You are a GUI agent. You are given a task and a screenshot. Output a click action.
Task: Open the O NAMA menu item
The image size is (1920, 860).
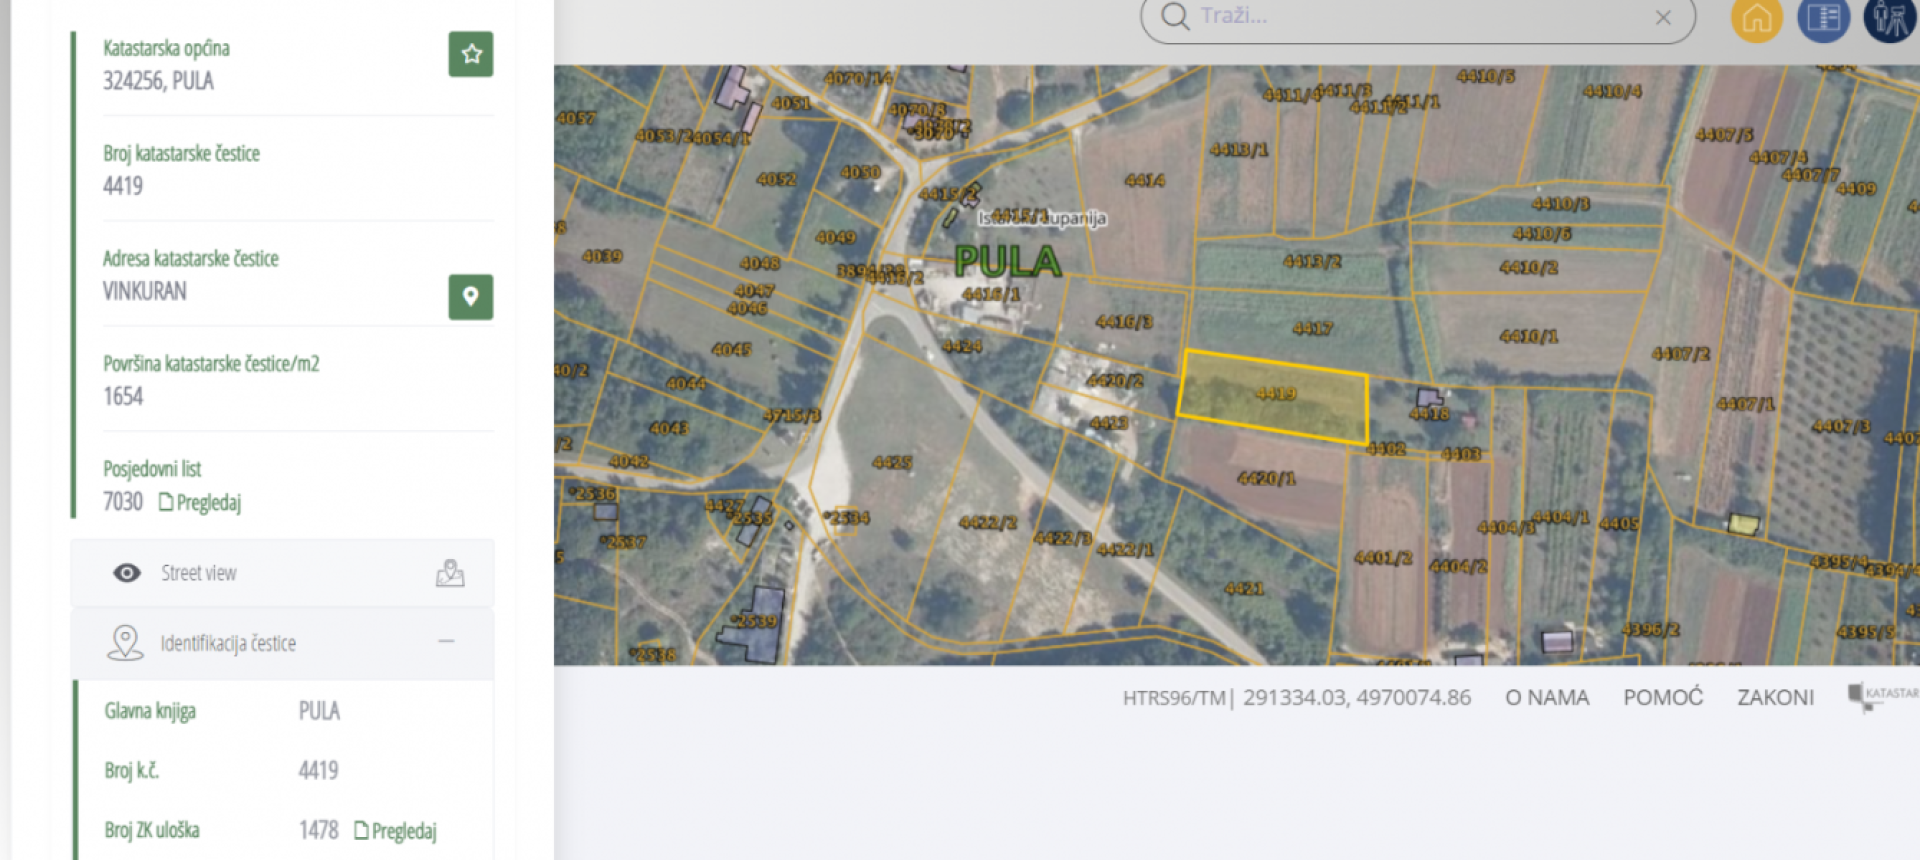(1547, 697)
